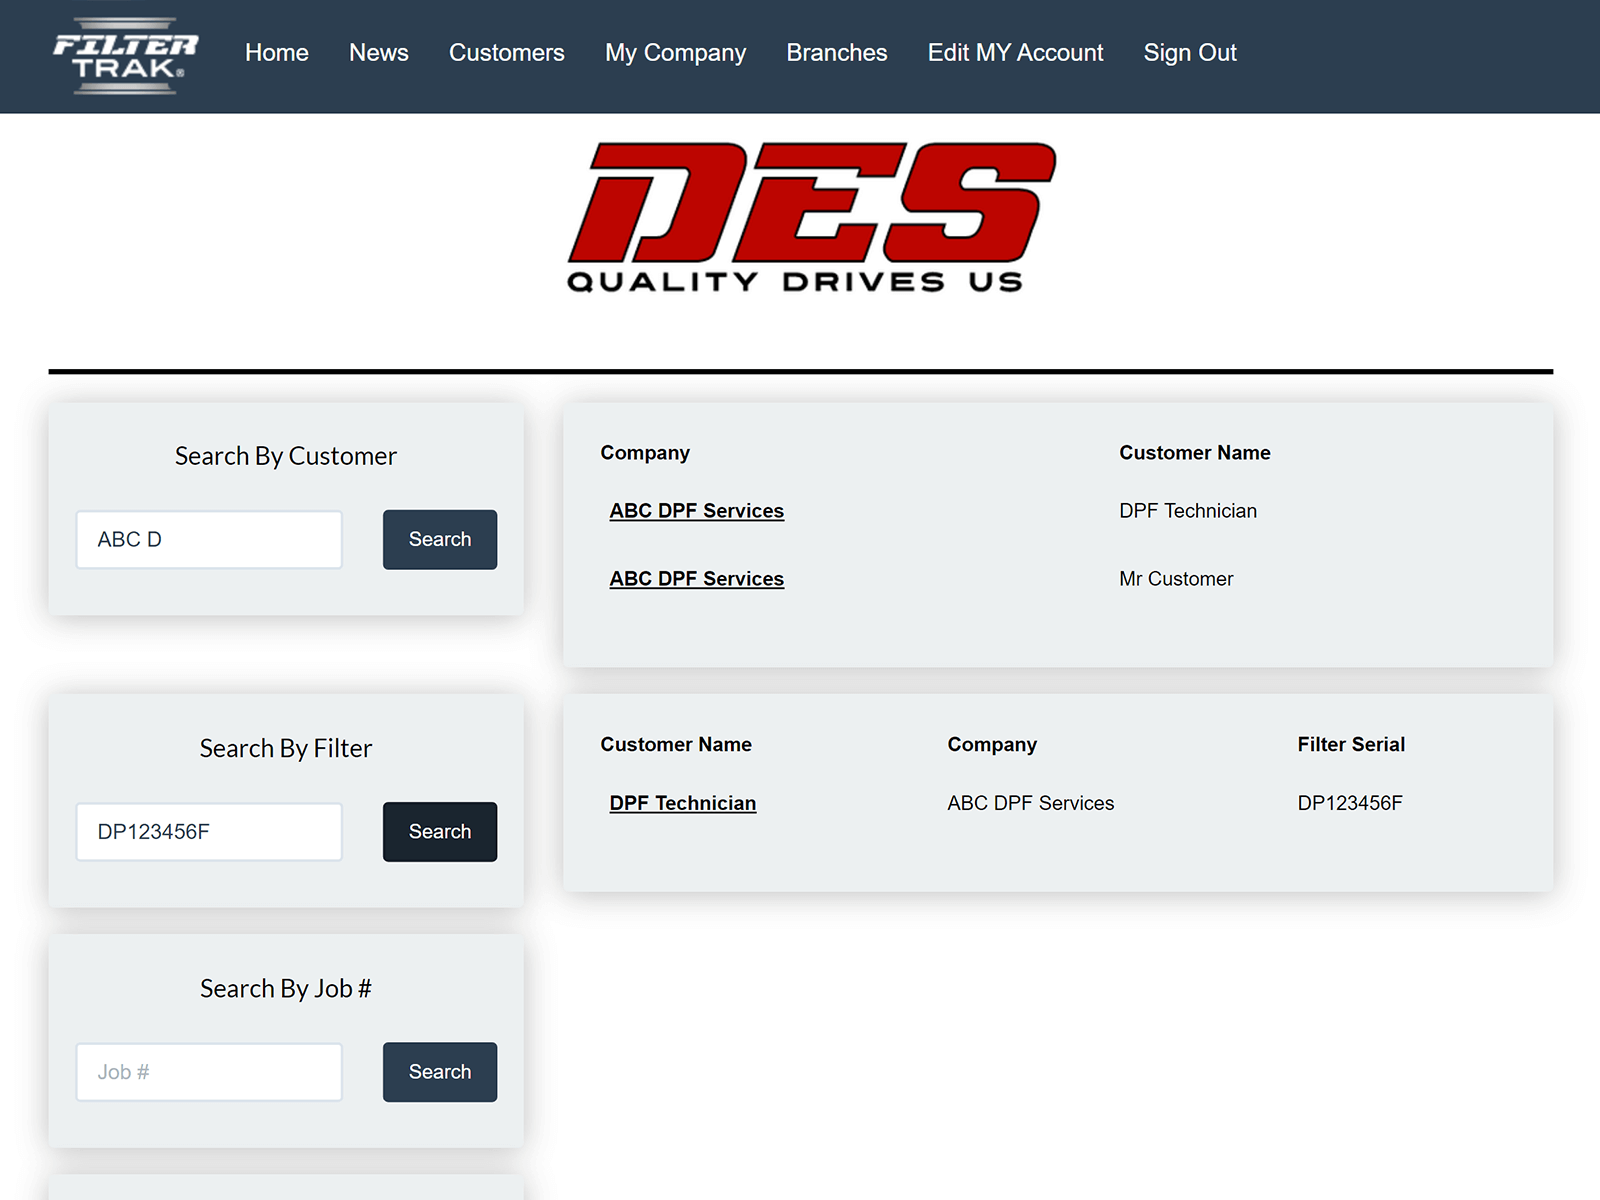The width and height of the screenshot is (1600, 1200).
Task: Select 'DPF Technician' in the customer results table
Action: pos(1188,511)
